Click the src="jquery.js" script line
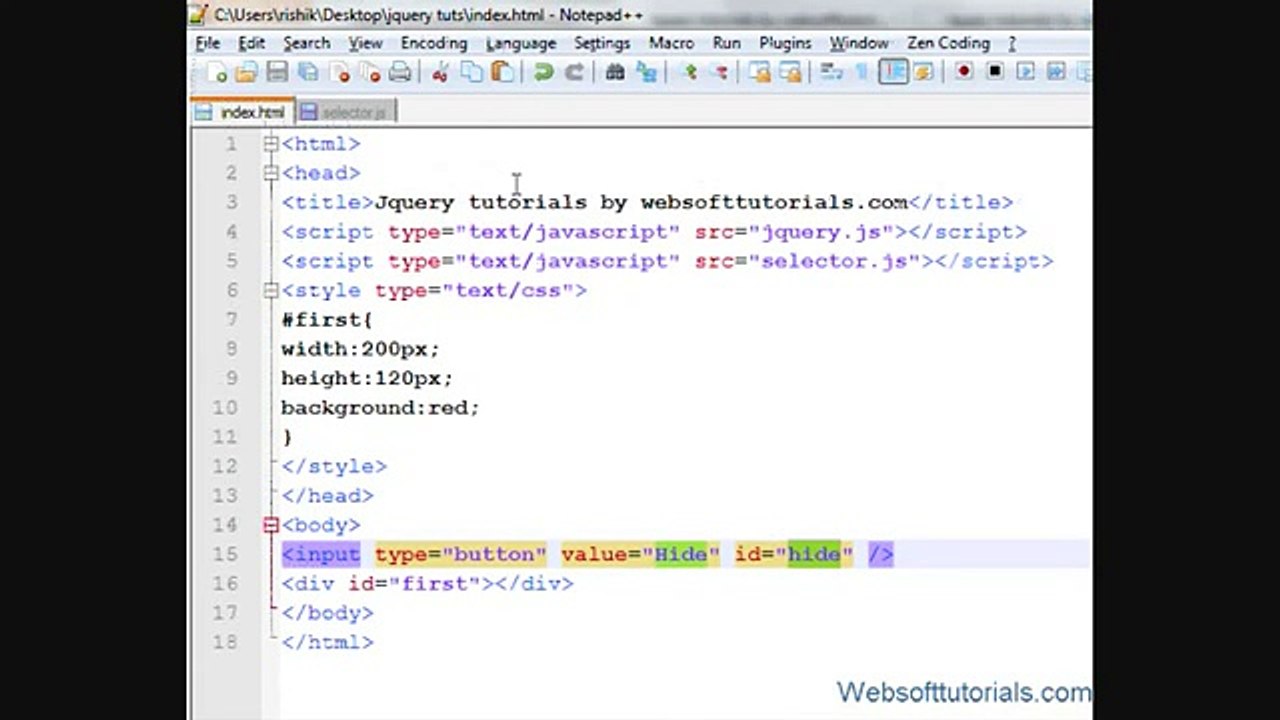 click(x=654, y=232)
